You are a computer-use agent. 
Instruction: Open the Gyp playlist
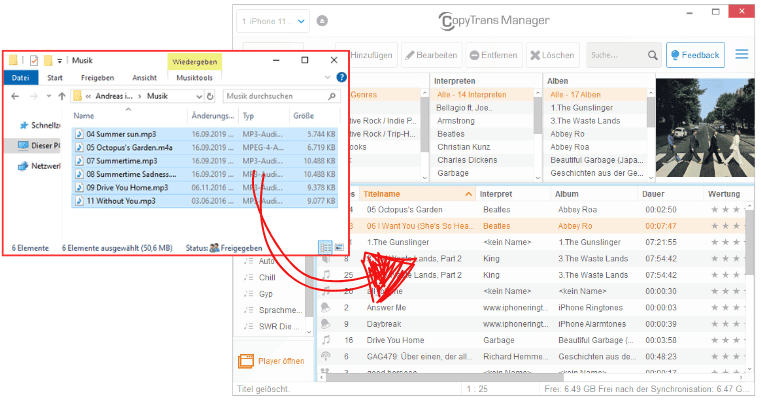click(265, 294)
